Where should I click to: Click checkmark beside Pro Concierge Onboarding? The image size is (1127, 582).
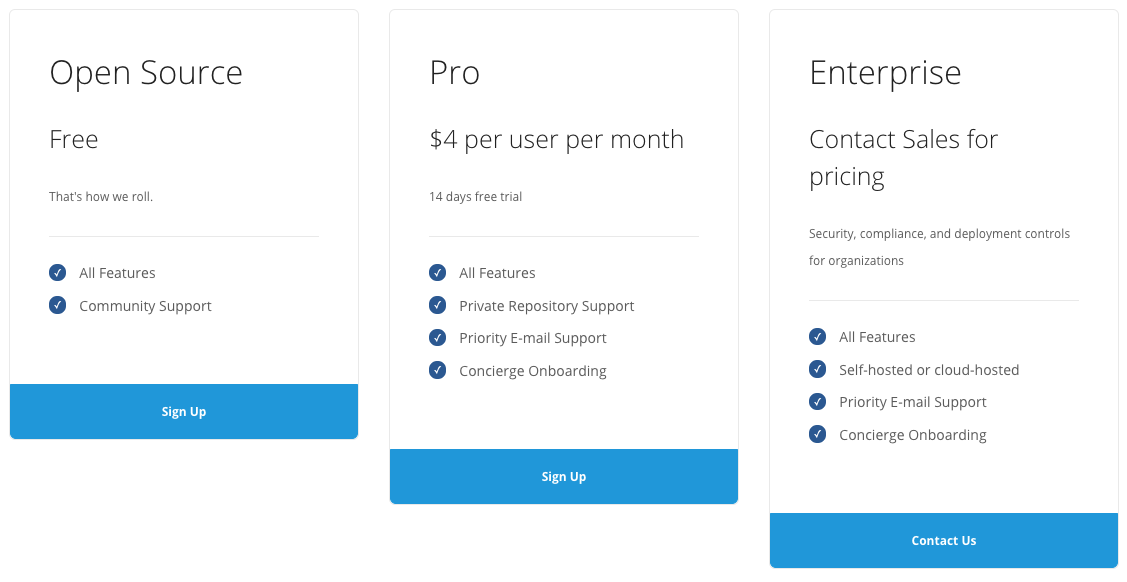[438, 370]
